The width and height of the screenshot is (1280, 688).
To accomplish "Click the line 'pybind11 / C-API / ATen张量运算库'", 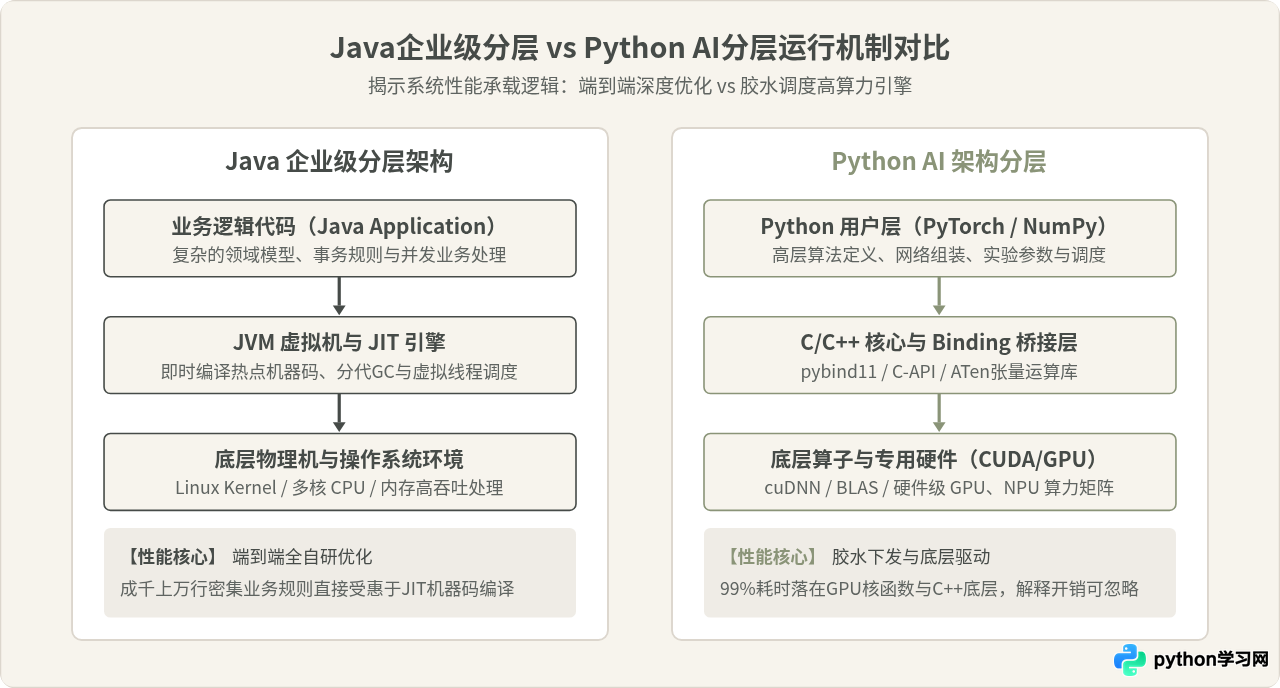I will point(939,371).
